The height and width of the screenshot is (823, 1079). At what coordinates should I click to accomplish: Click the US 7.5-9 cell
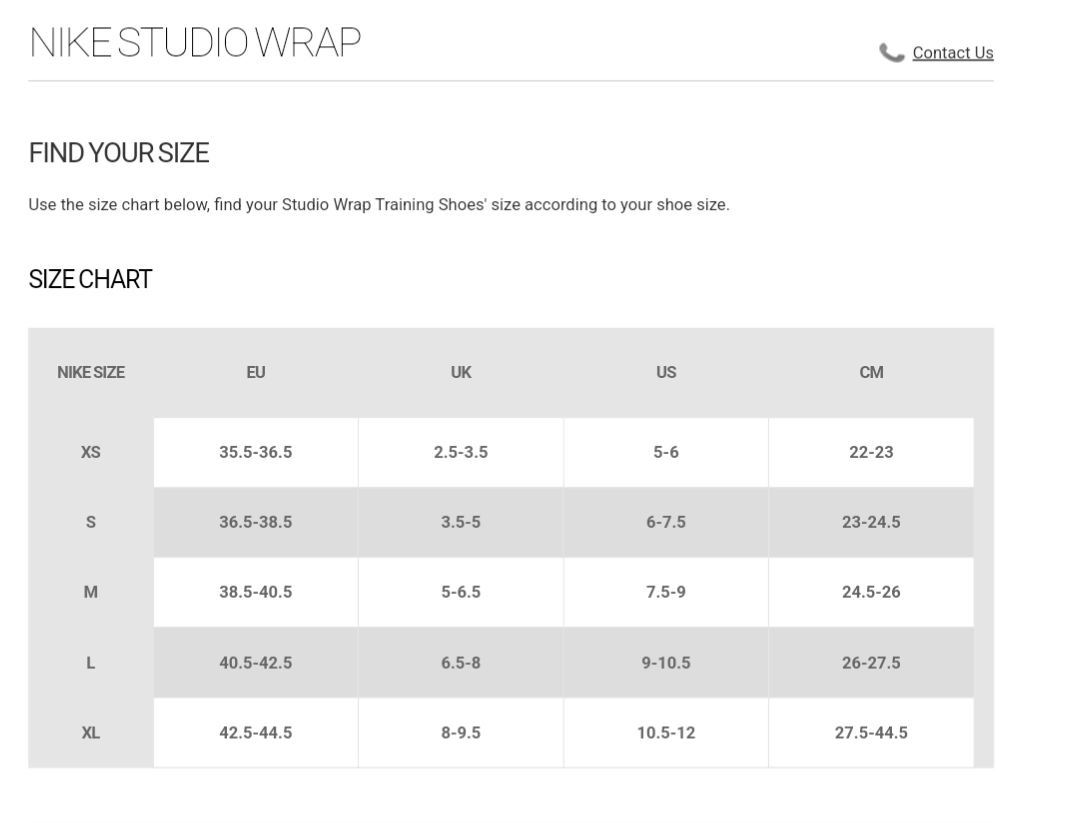[666, 592]
